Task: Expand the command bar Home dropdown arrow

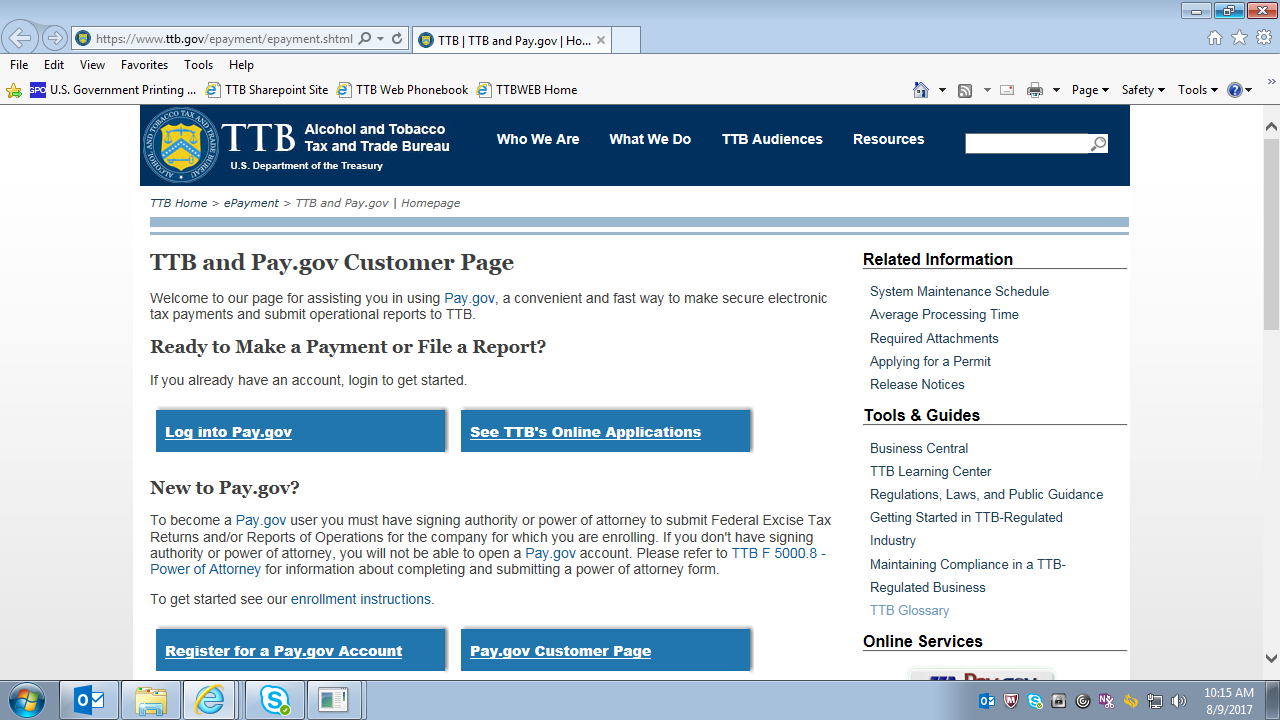Action: click(x=942, y=90)
